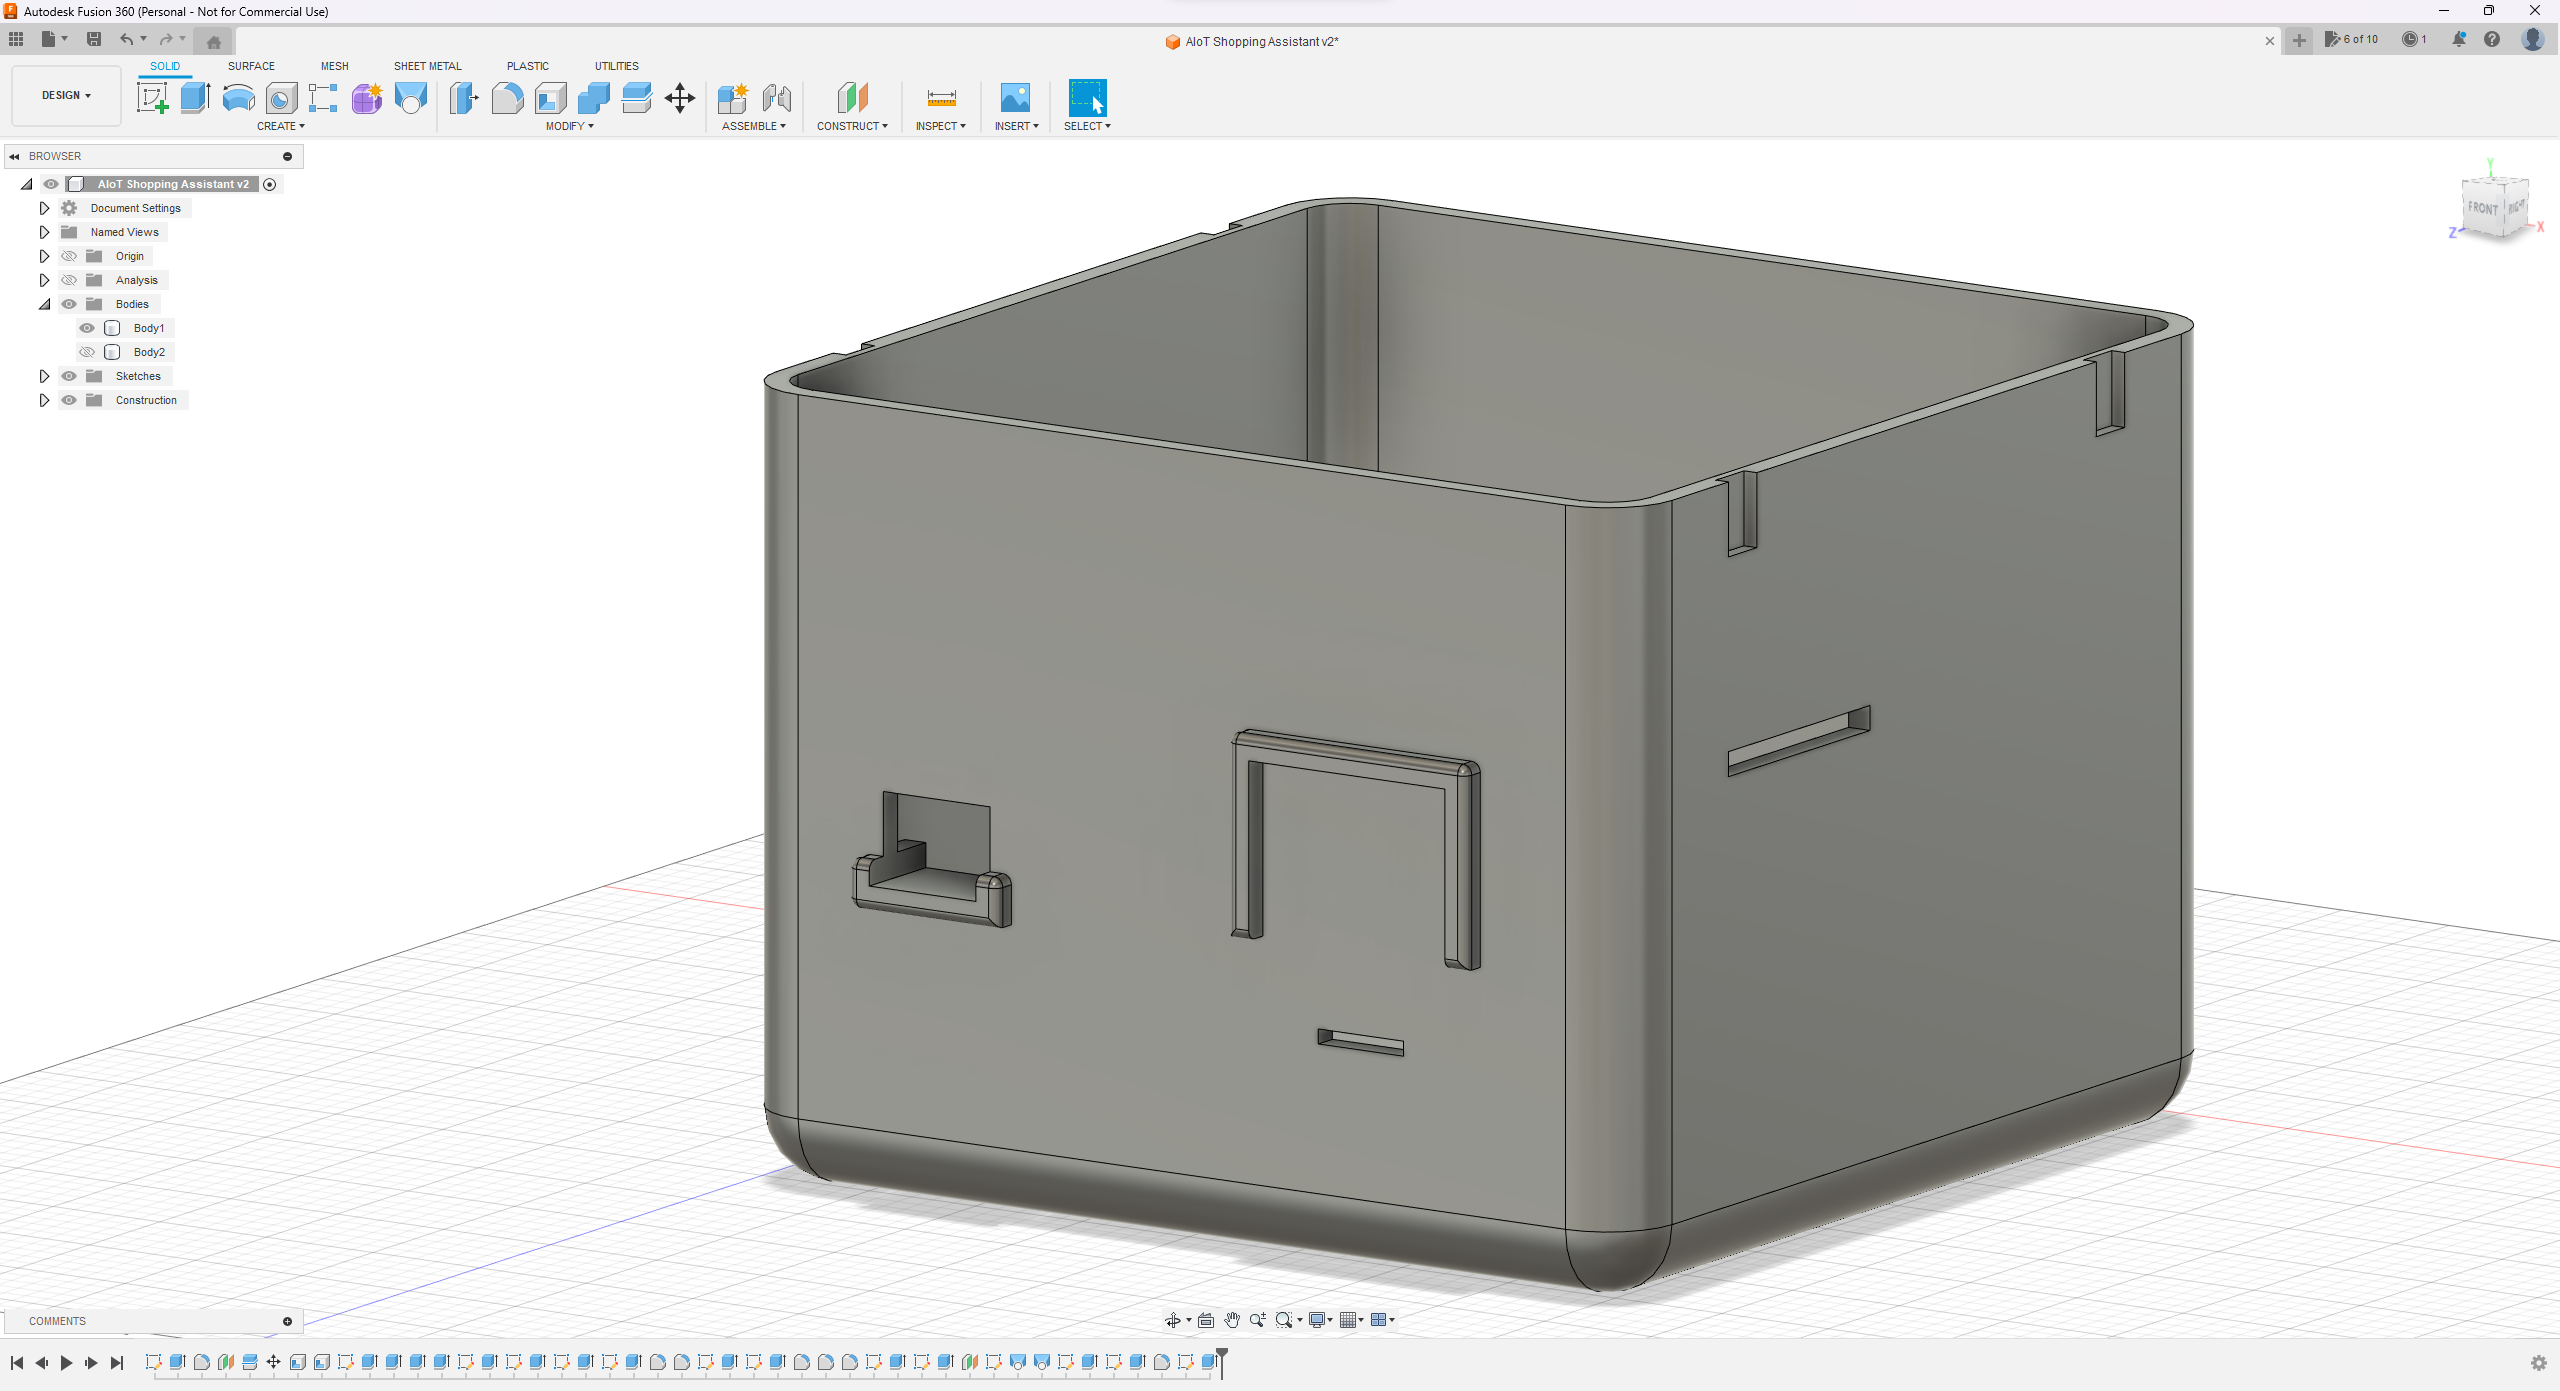Image resolution: width=2560 pixels, height=1391 pixels.
Task: Select the Create Sketch tool
Action: 152,98
